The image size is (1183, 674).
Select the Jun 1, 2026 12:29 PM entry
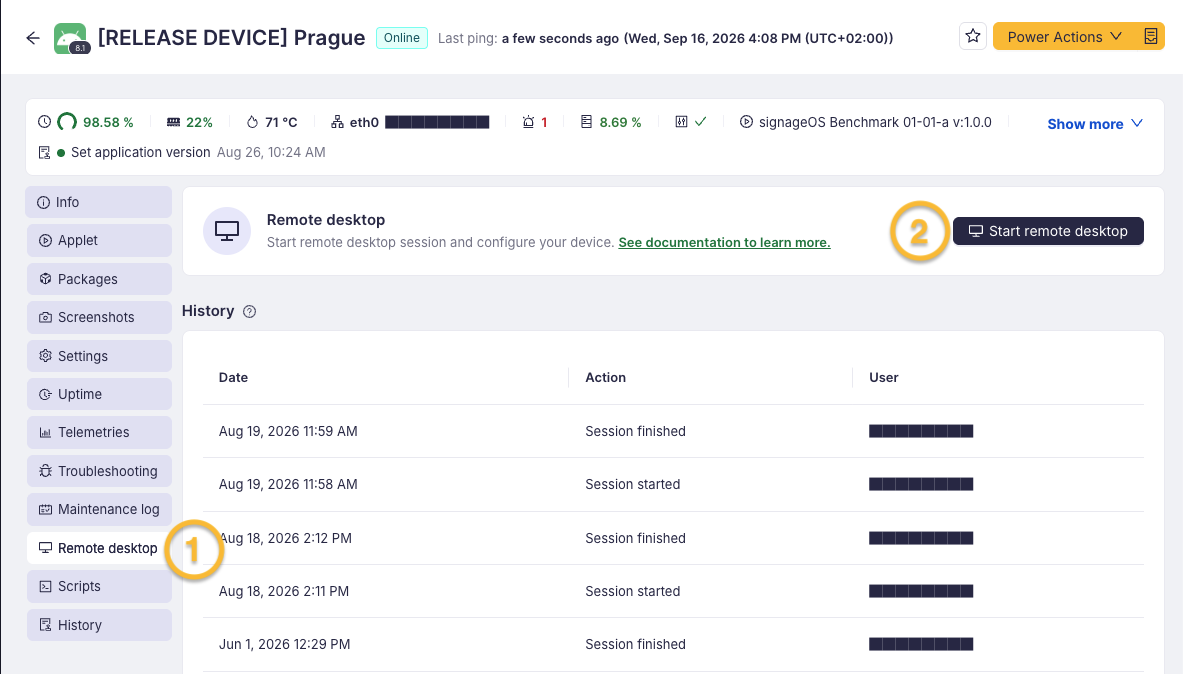pyautogui.click(x=673, y=645)
